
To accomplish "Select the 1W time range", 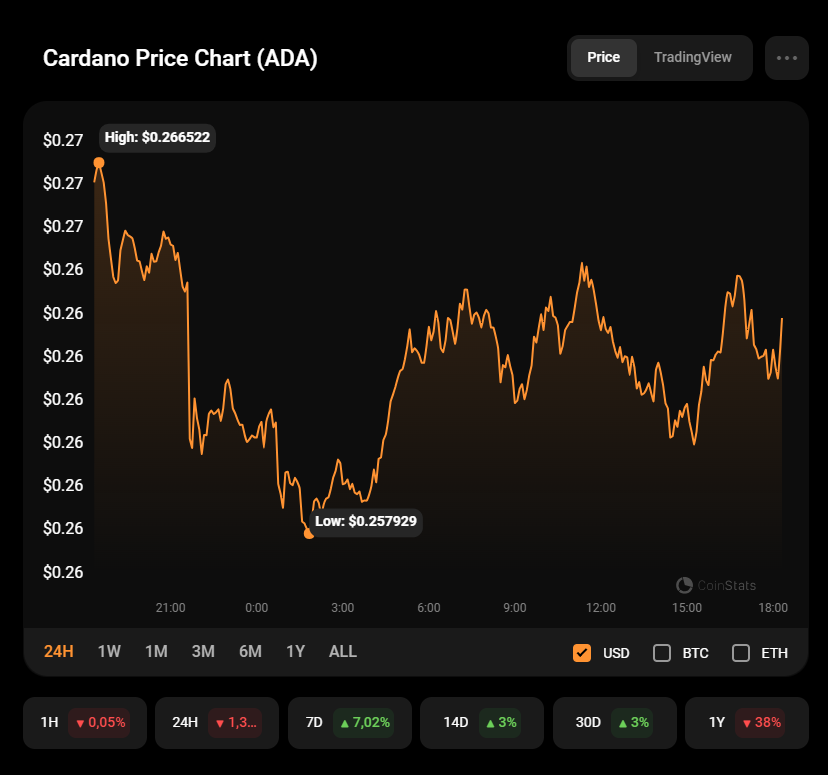I will (x=109, y=651).
